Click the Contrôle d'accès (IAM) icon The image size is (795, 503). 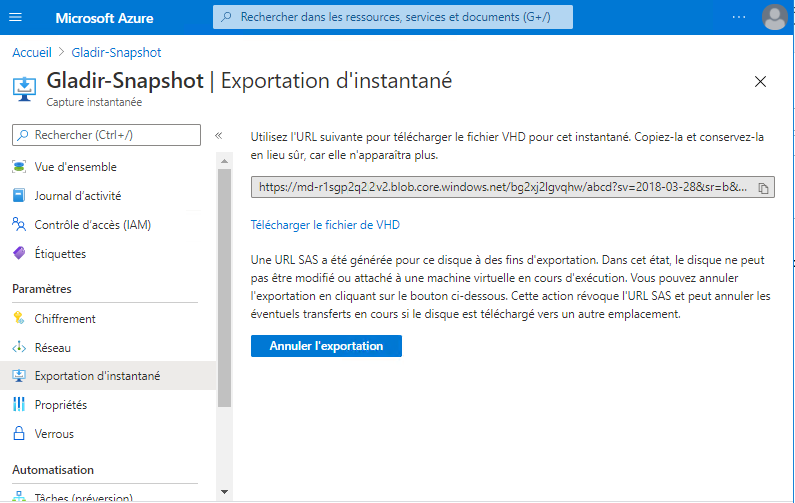19,225
